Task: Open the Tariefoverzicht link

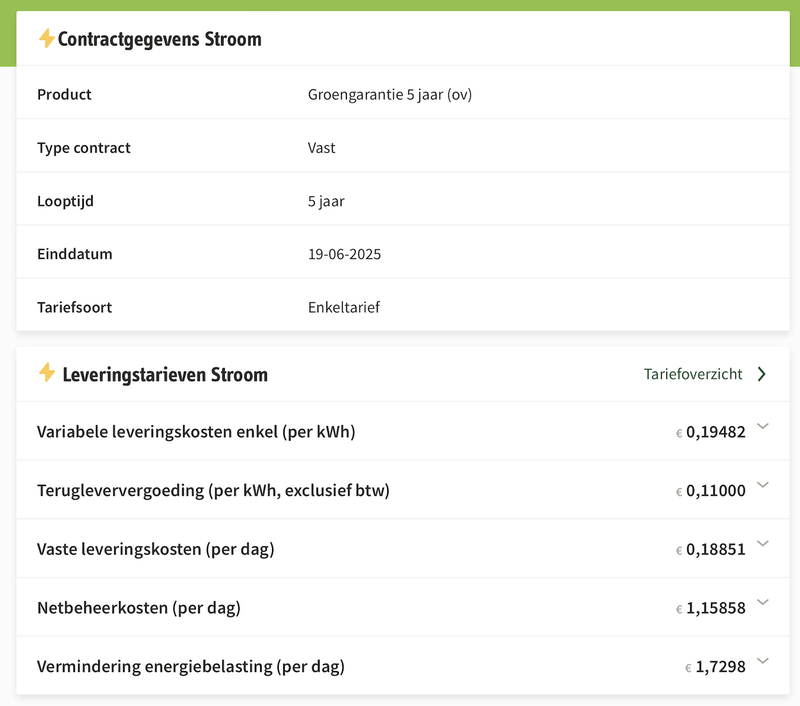Action: pos(693,374)
